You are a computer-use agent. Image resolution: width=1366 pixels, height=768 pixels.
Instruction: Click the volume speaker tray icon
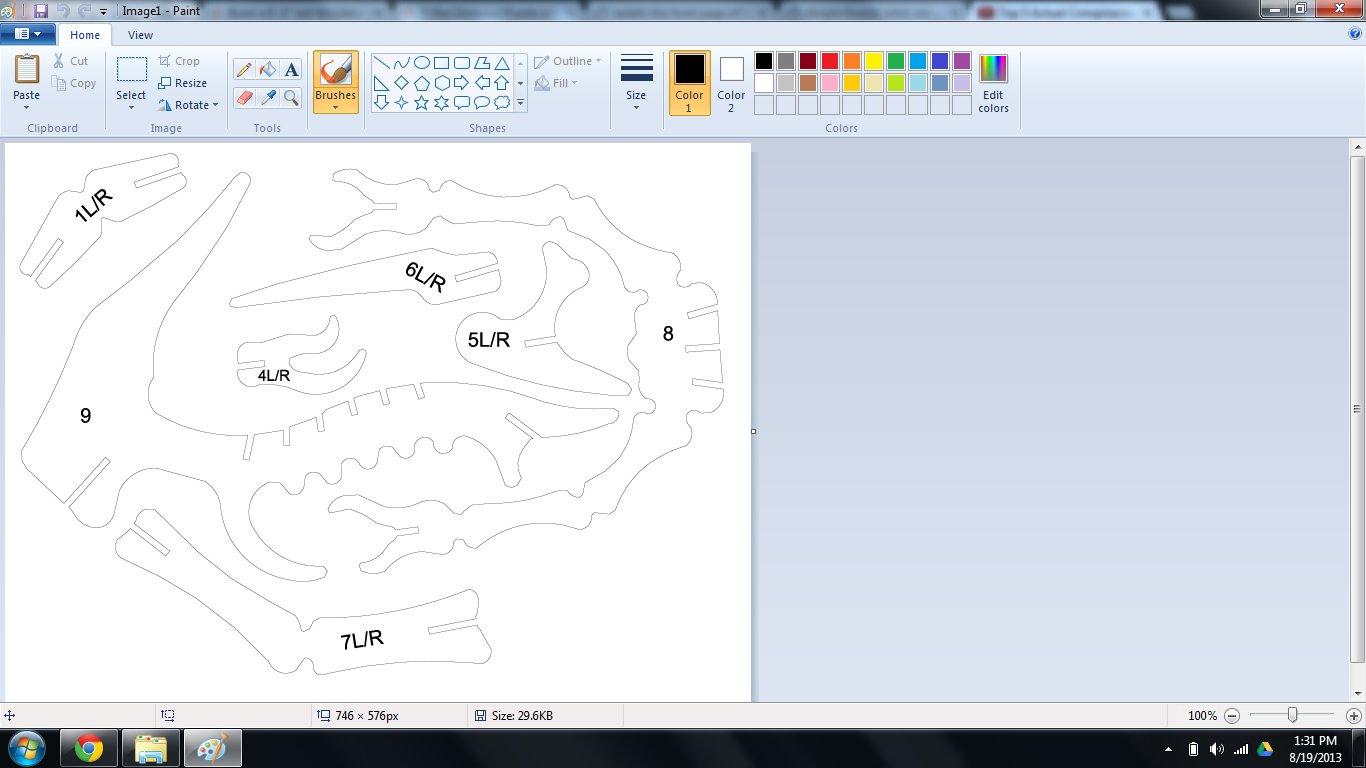(1216, 749)
